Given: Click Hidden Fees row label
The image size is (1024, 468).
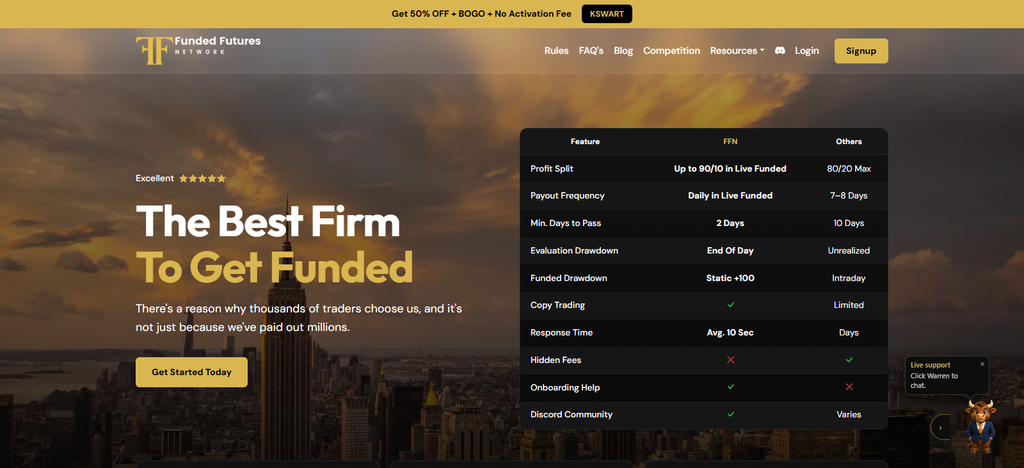Looking at the screenshot, I should coord(556,360).
